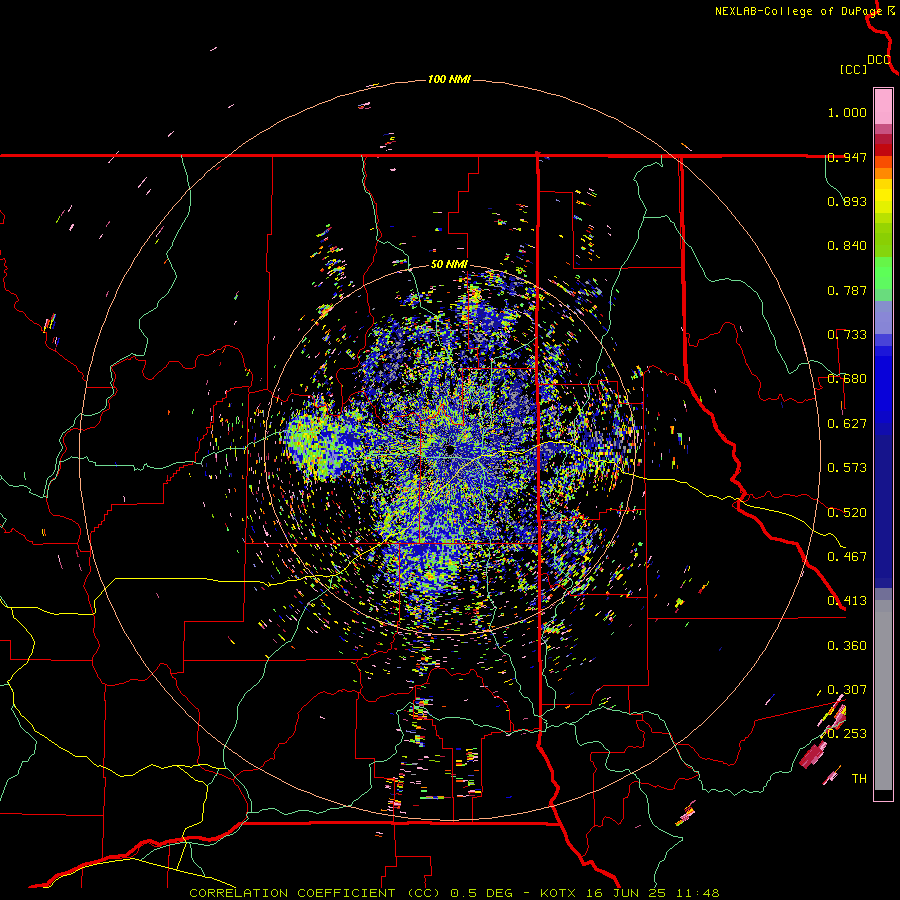The height and width of the screenshot is (900, 900).
Task: Click the DCC label above the color scale
Action: point(879,60)
